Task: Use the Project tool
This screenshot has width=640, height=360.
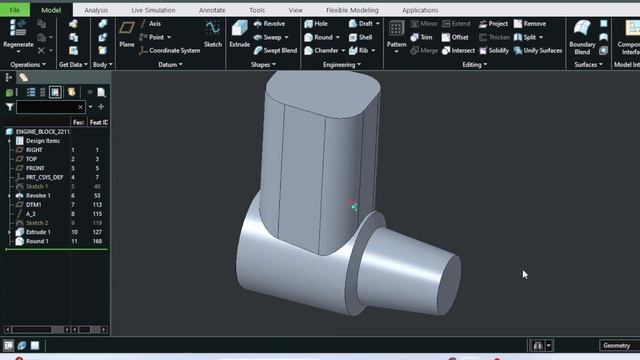Action: pos(493,24)
